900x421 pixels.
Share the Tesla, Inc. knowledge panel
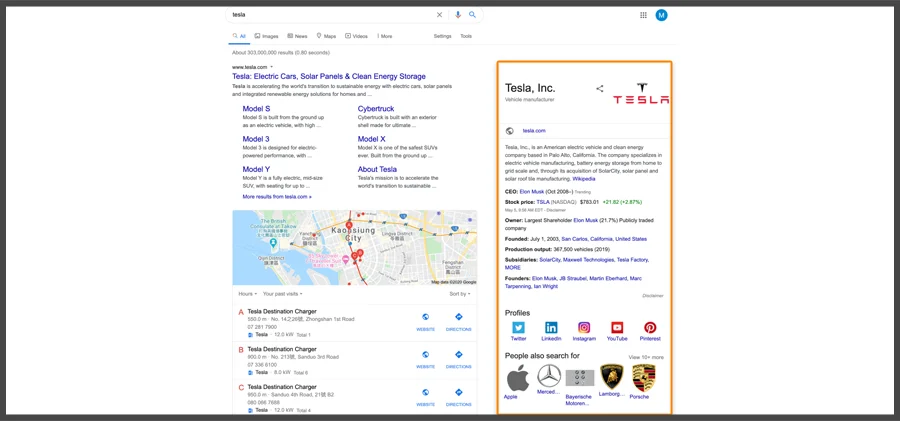point(600,88)
